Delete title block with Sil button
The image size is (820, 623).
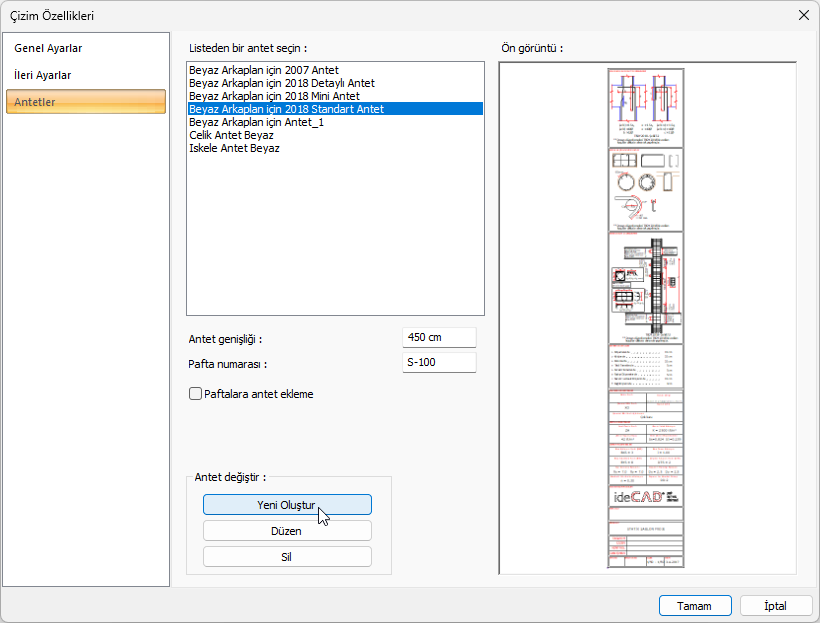(287, 556)
